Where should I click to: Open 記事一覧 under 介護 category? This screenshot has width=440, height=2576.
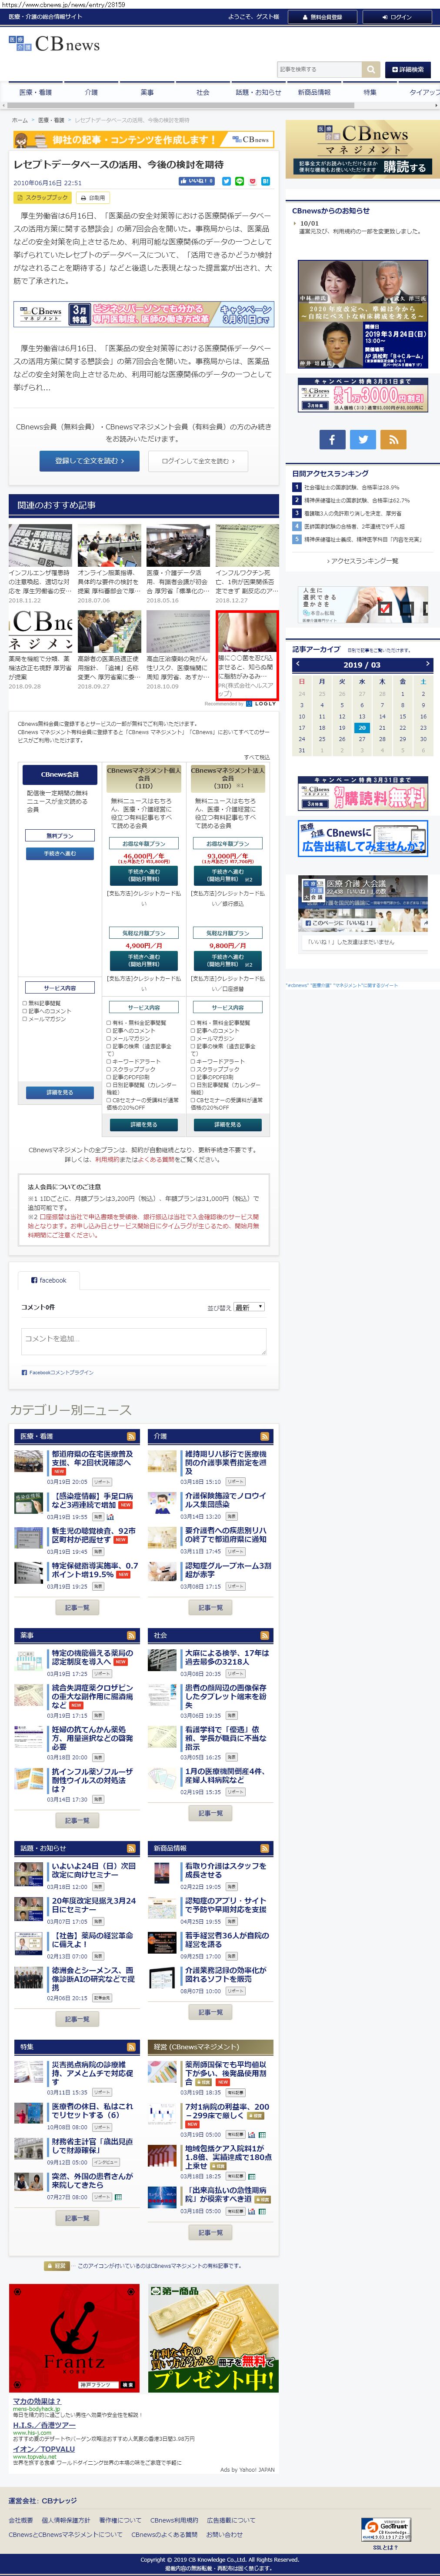click(210, 1608)
